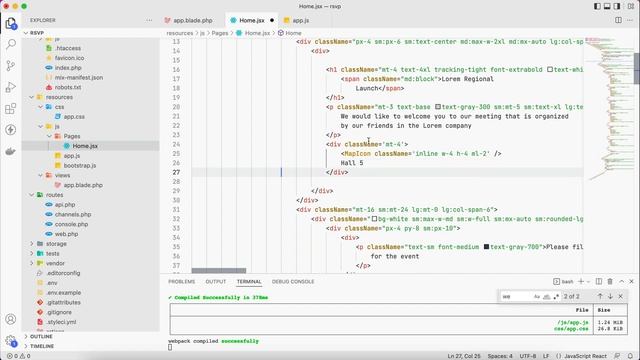This screenshot has height=360, width=640.
Task: Toggle secondary side bar visibility
Action: [617, 6]
